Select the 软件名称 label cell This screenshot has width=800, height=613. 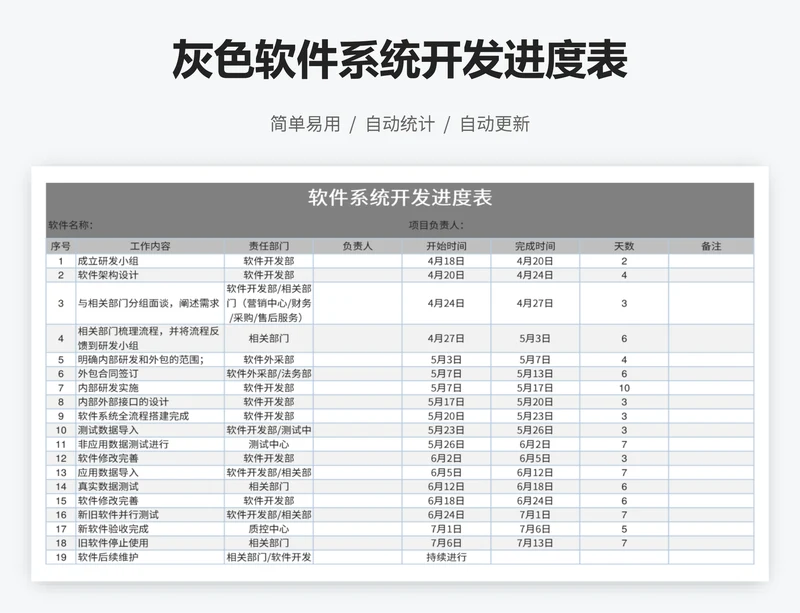click(x=70, y=225)
